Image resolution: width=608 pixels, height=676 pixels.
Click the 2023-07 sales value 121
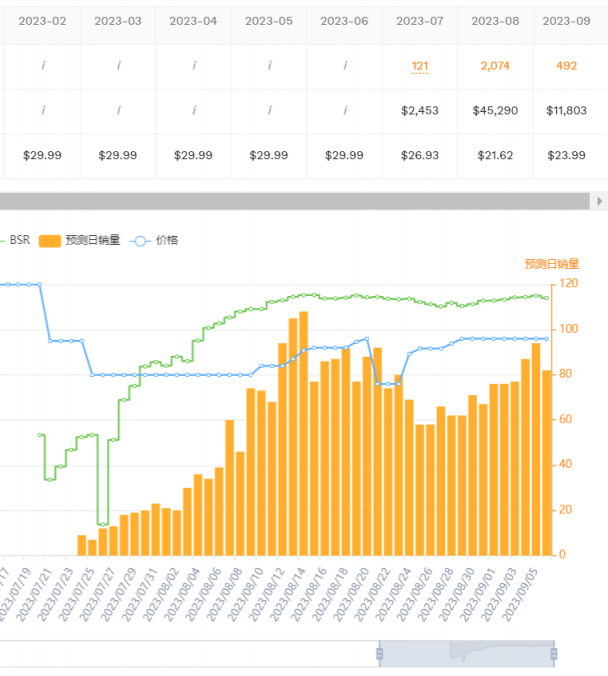pyautogui.click(x=420, y=66)
